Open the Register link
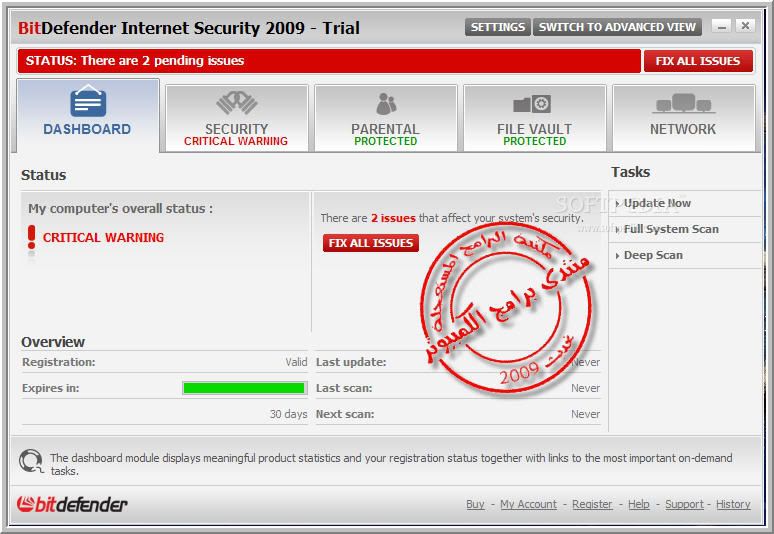 point(592,504)
